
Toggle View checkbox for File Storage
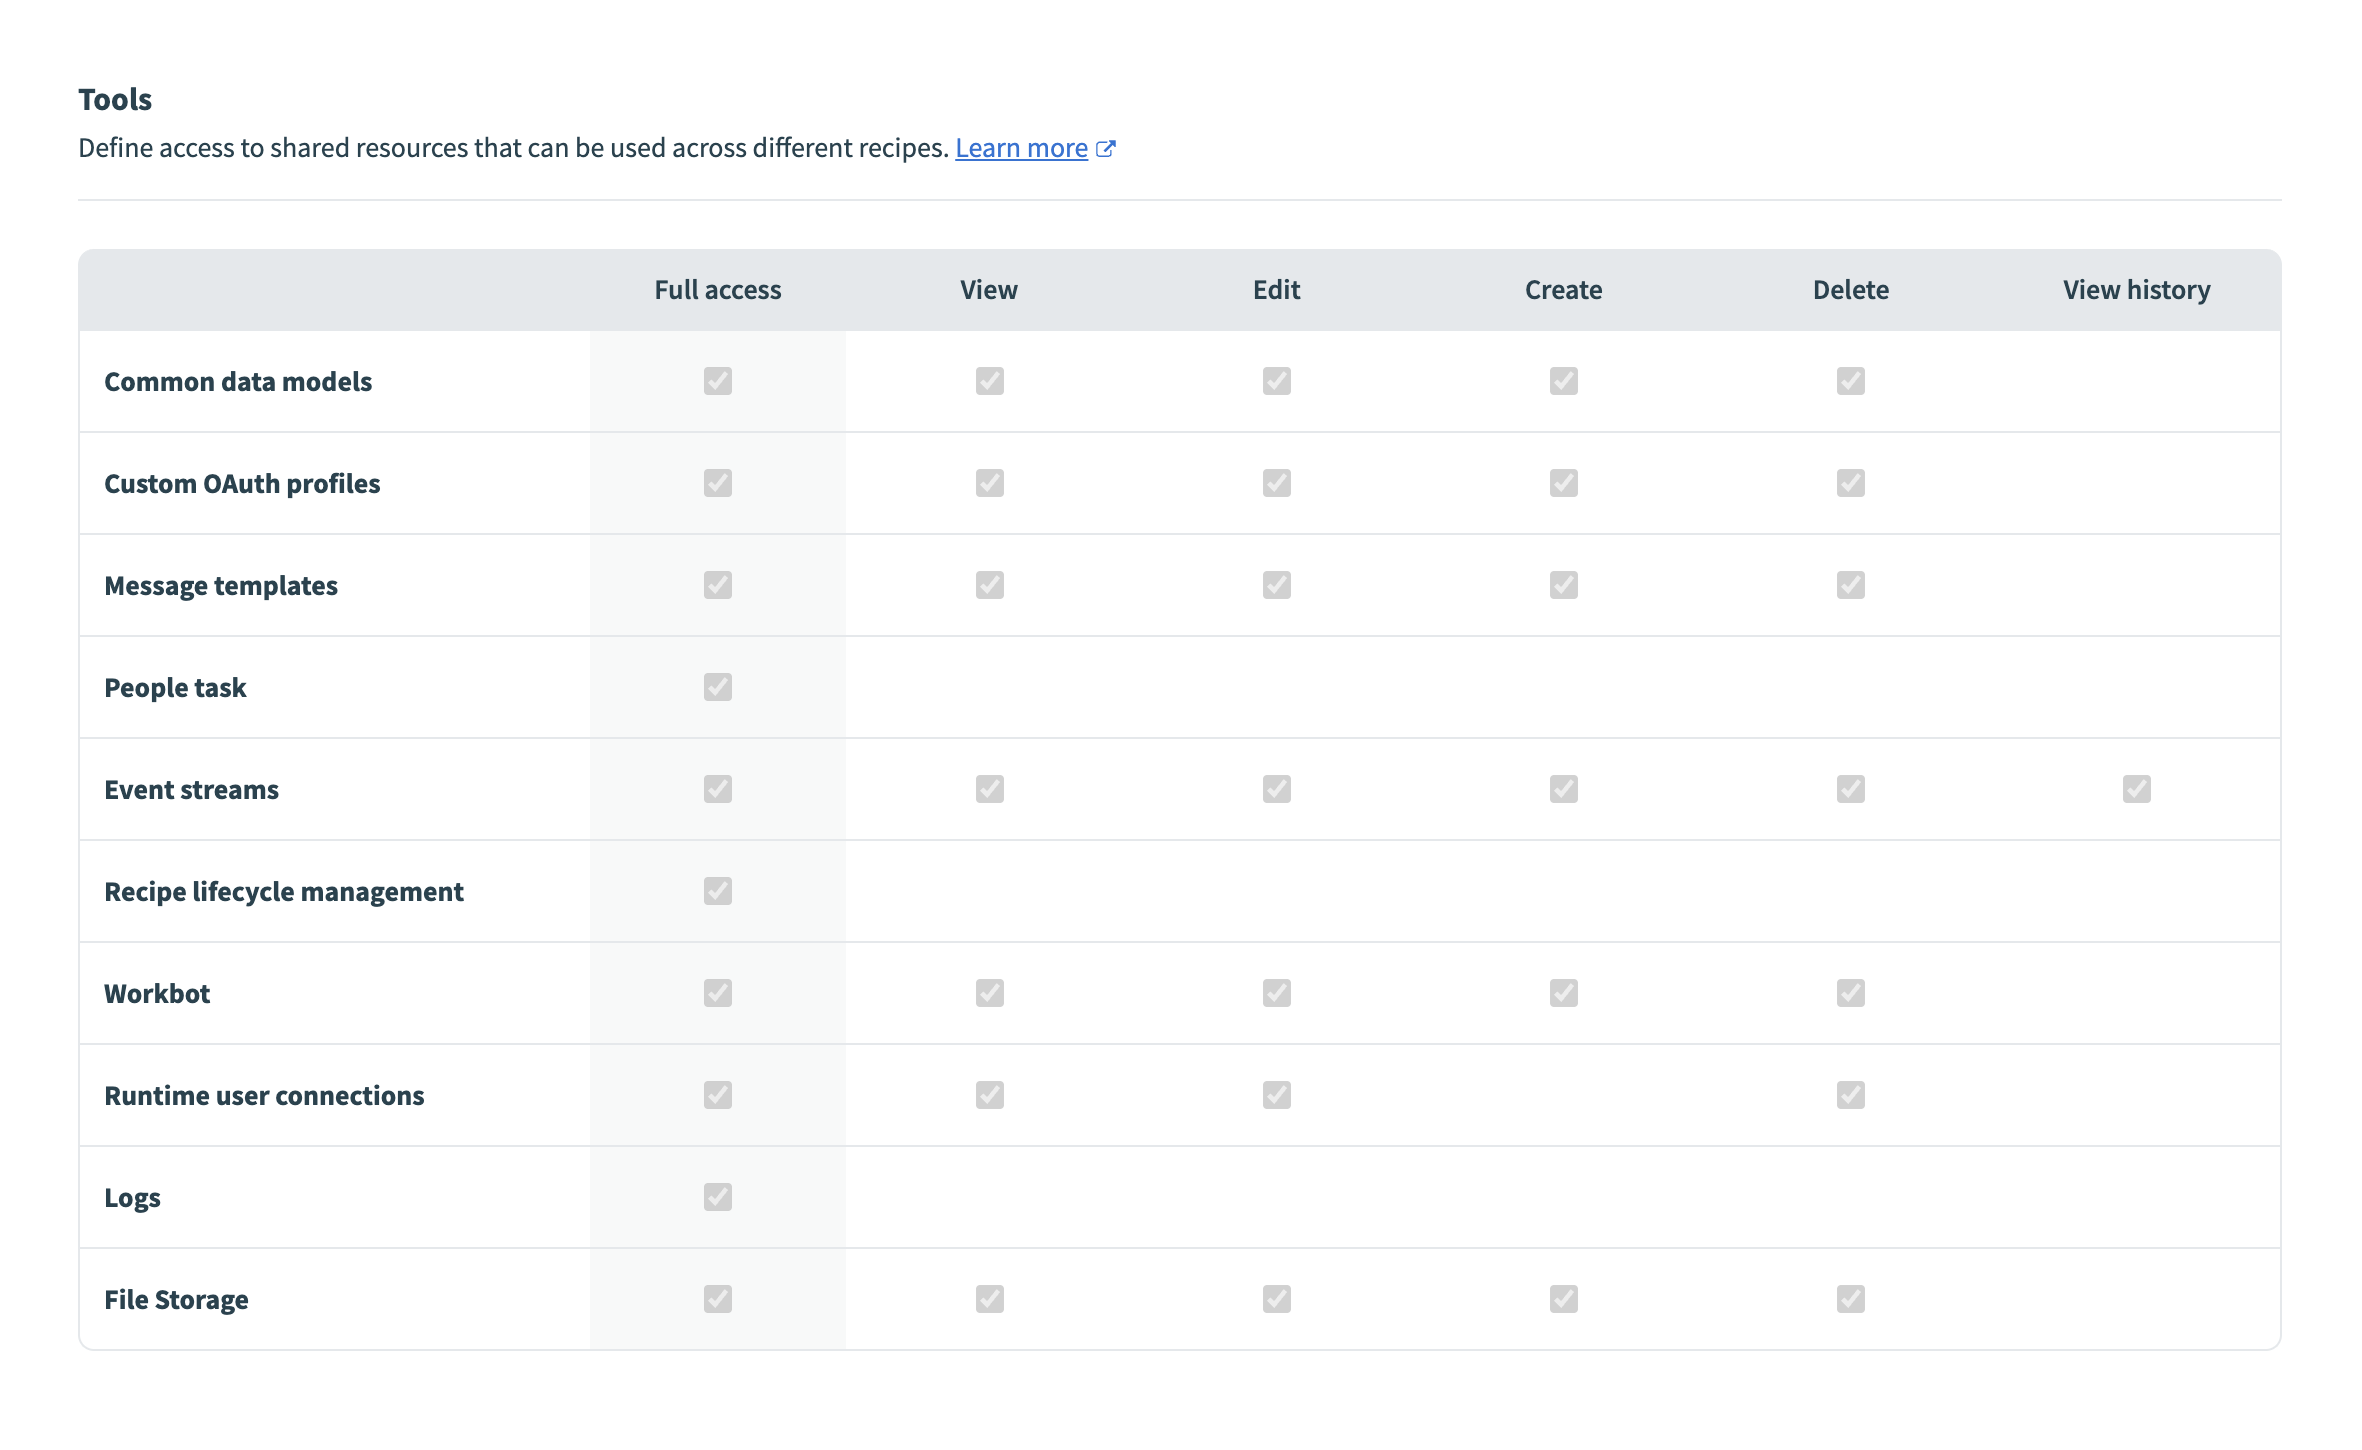coord(989,1299)
